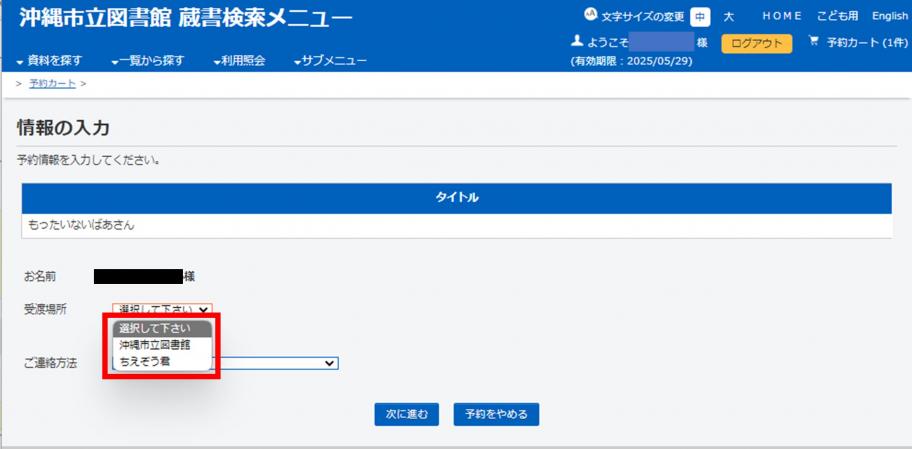This screenshot has height=449, width=912.
Task: Go to HOME link
Action: (x=782, y=16)
